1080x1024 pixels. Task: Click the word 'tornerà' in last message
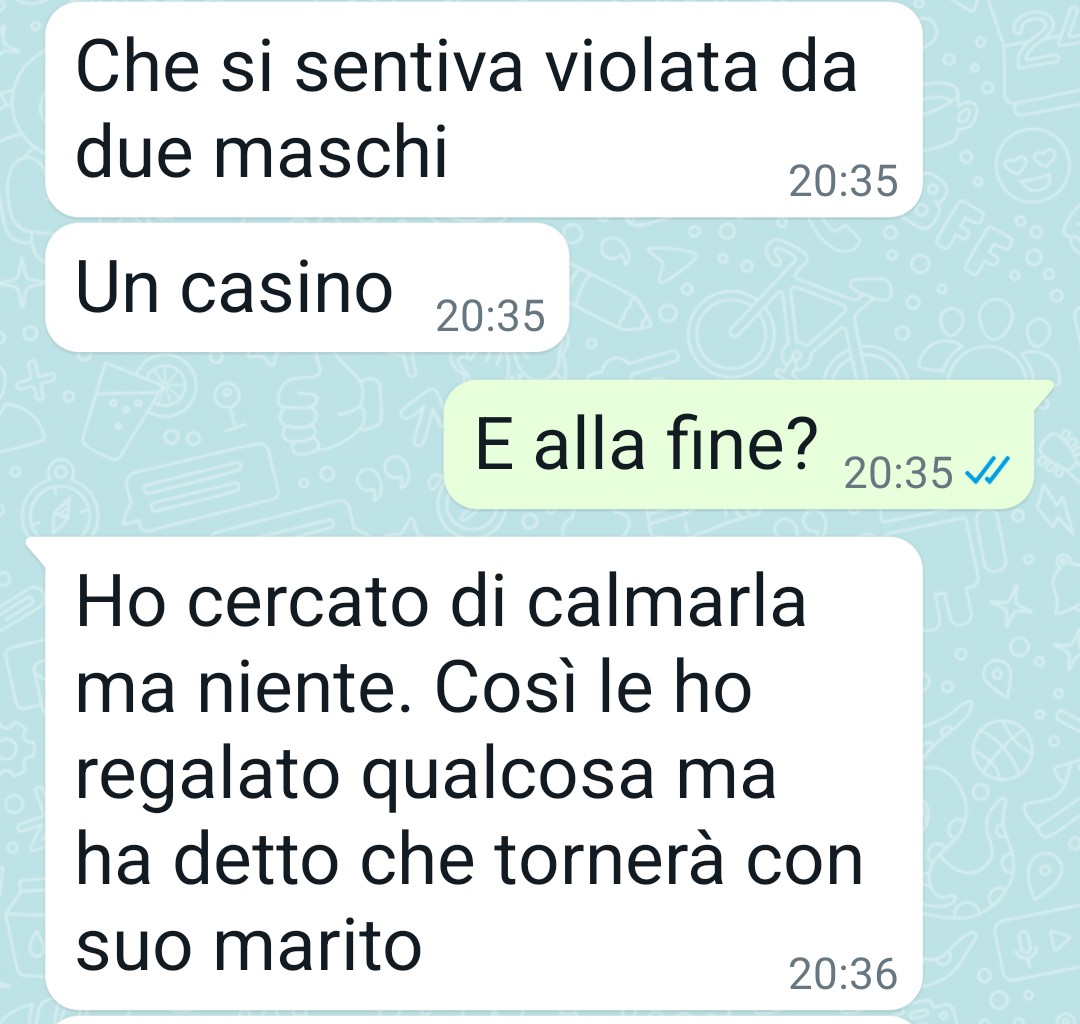pos(610,861)
